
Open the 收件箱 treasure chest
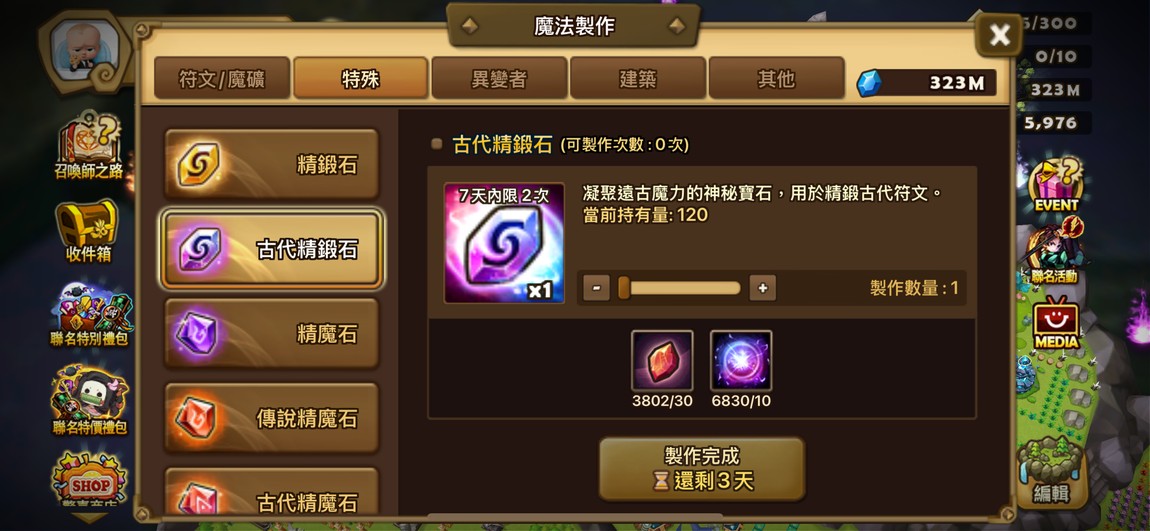pyautogui.click(x=89, y=231)
